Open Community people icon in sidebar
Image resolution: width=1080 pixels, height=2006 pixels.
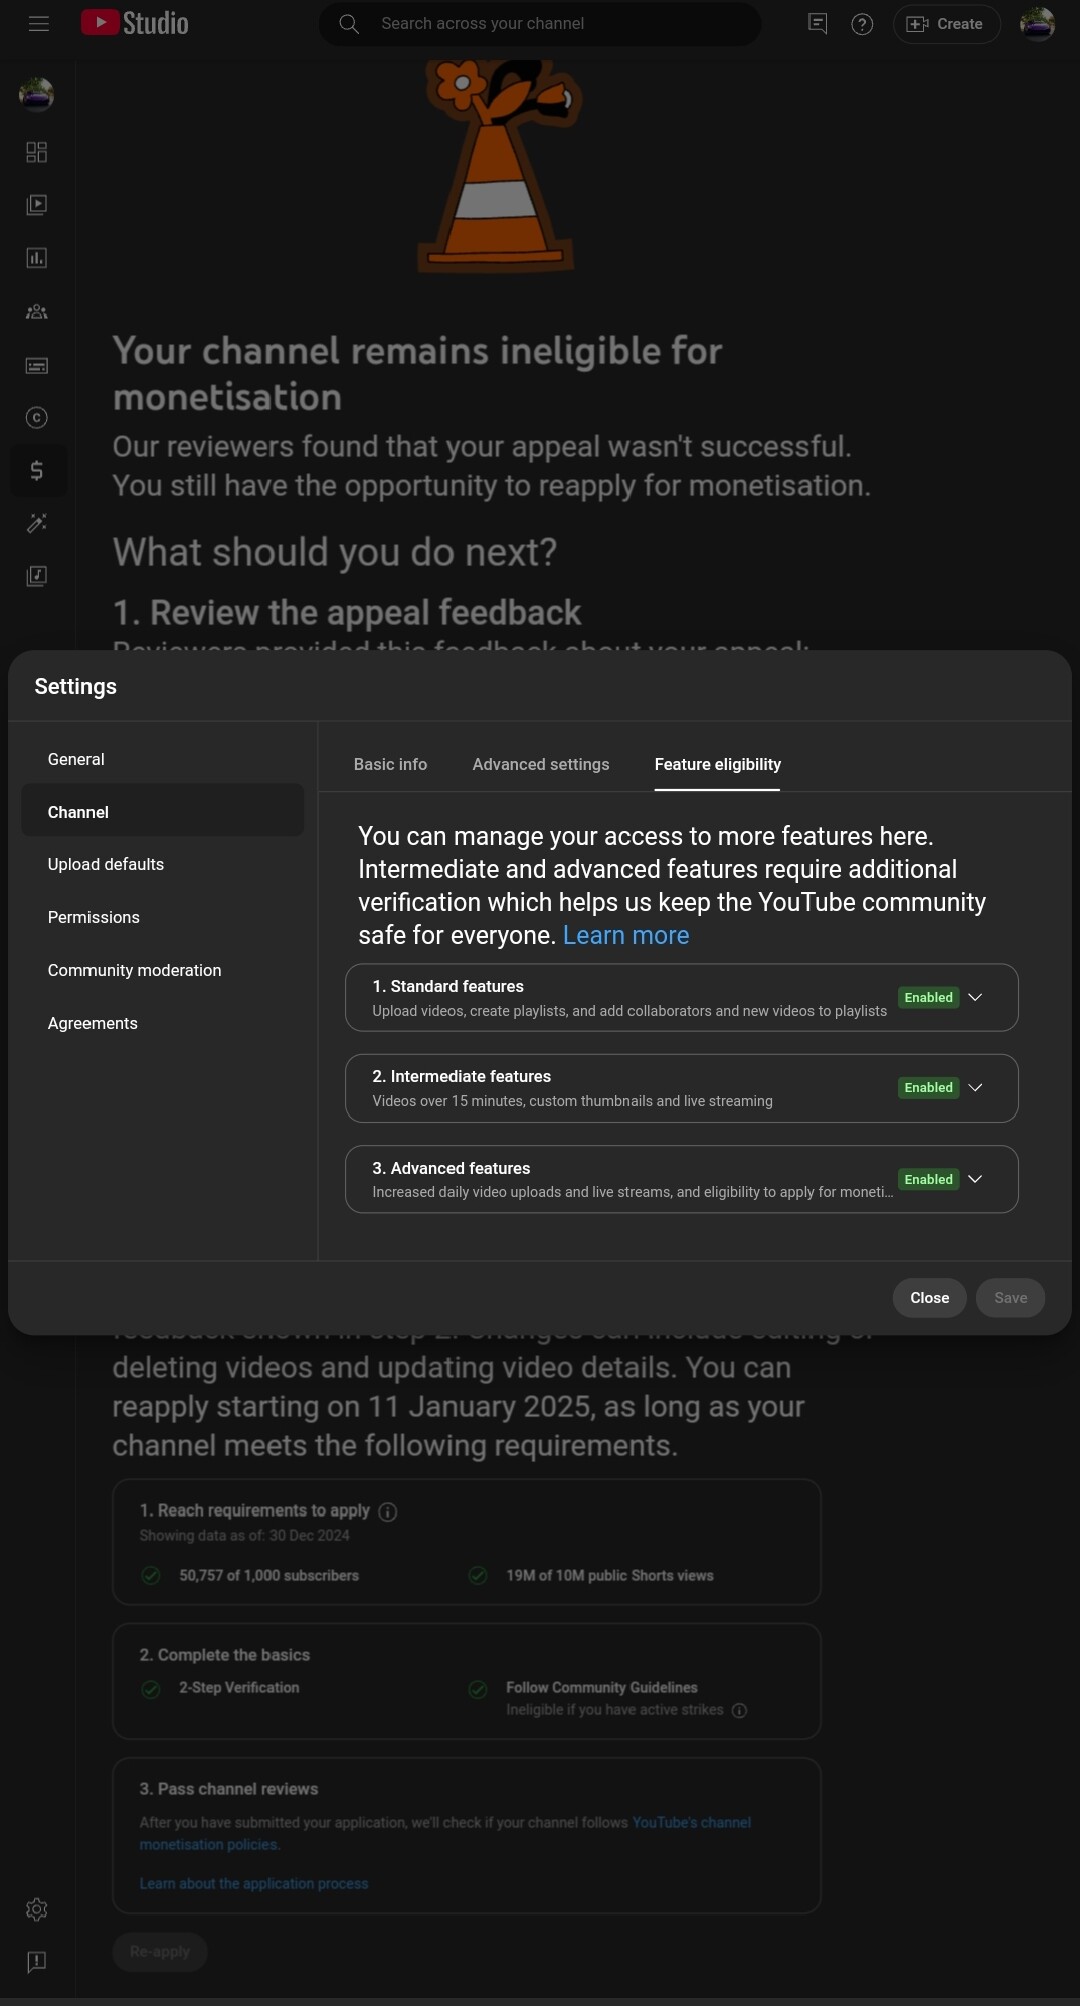point(37,312)
